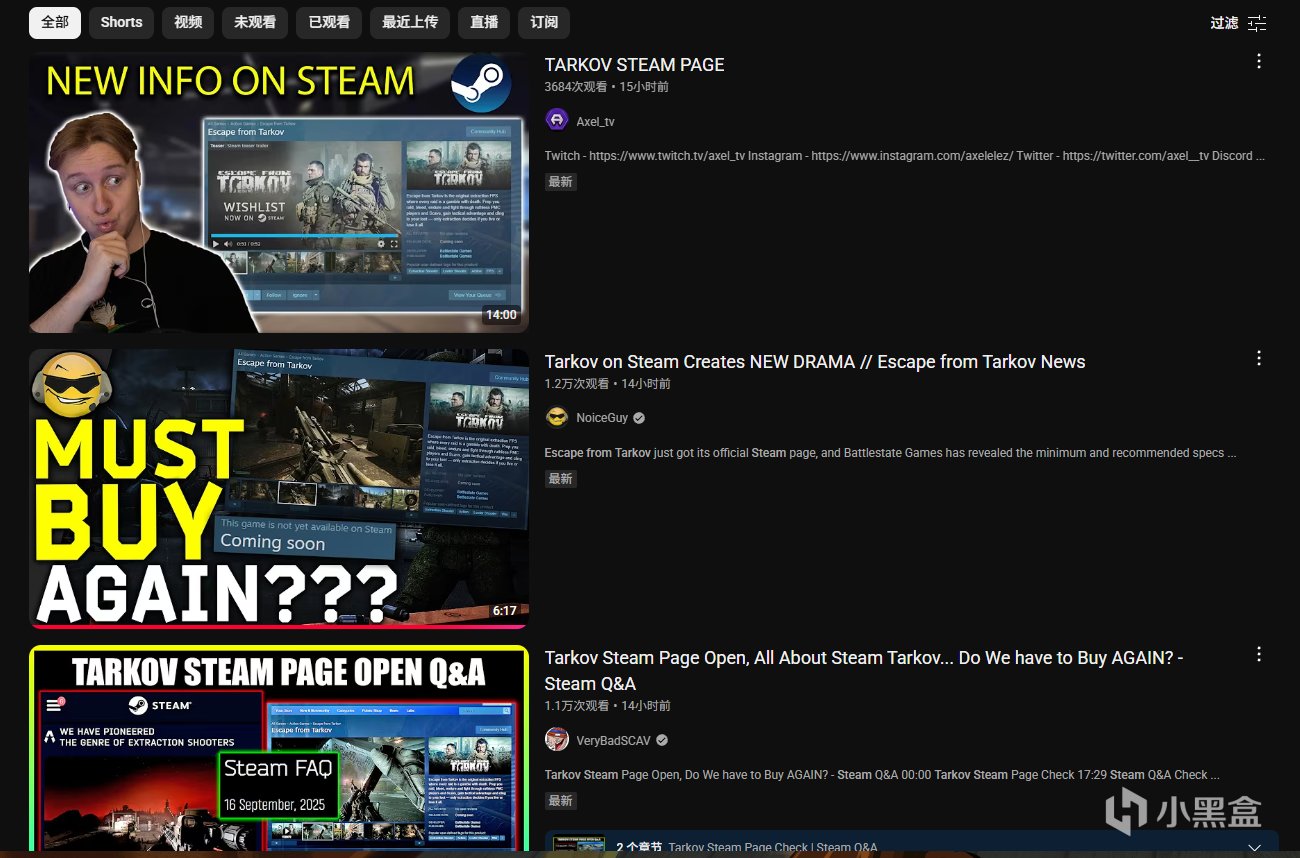Expand the chapters section chevron
Viewport: 1300px width, 858px height.
point(1256,847)
